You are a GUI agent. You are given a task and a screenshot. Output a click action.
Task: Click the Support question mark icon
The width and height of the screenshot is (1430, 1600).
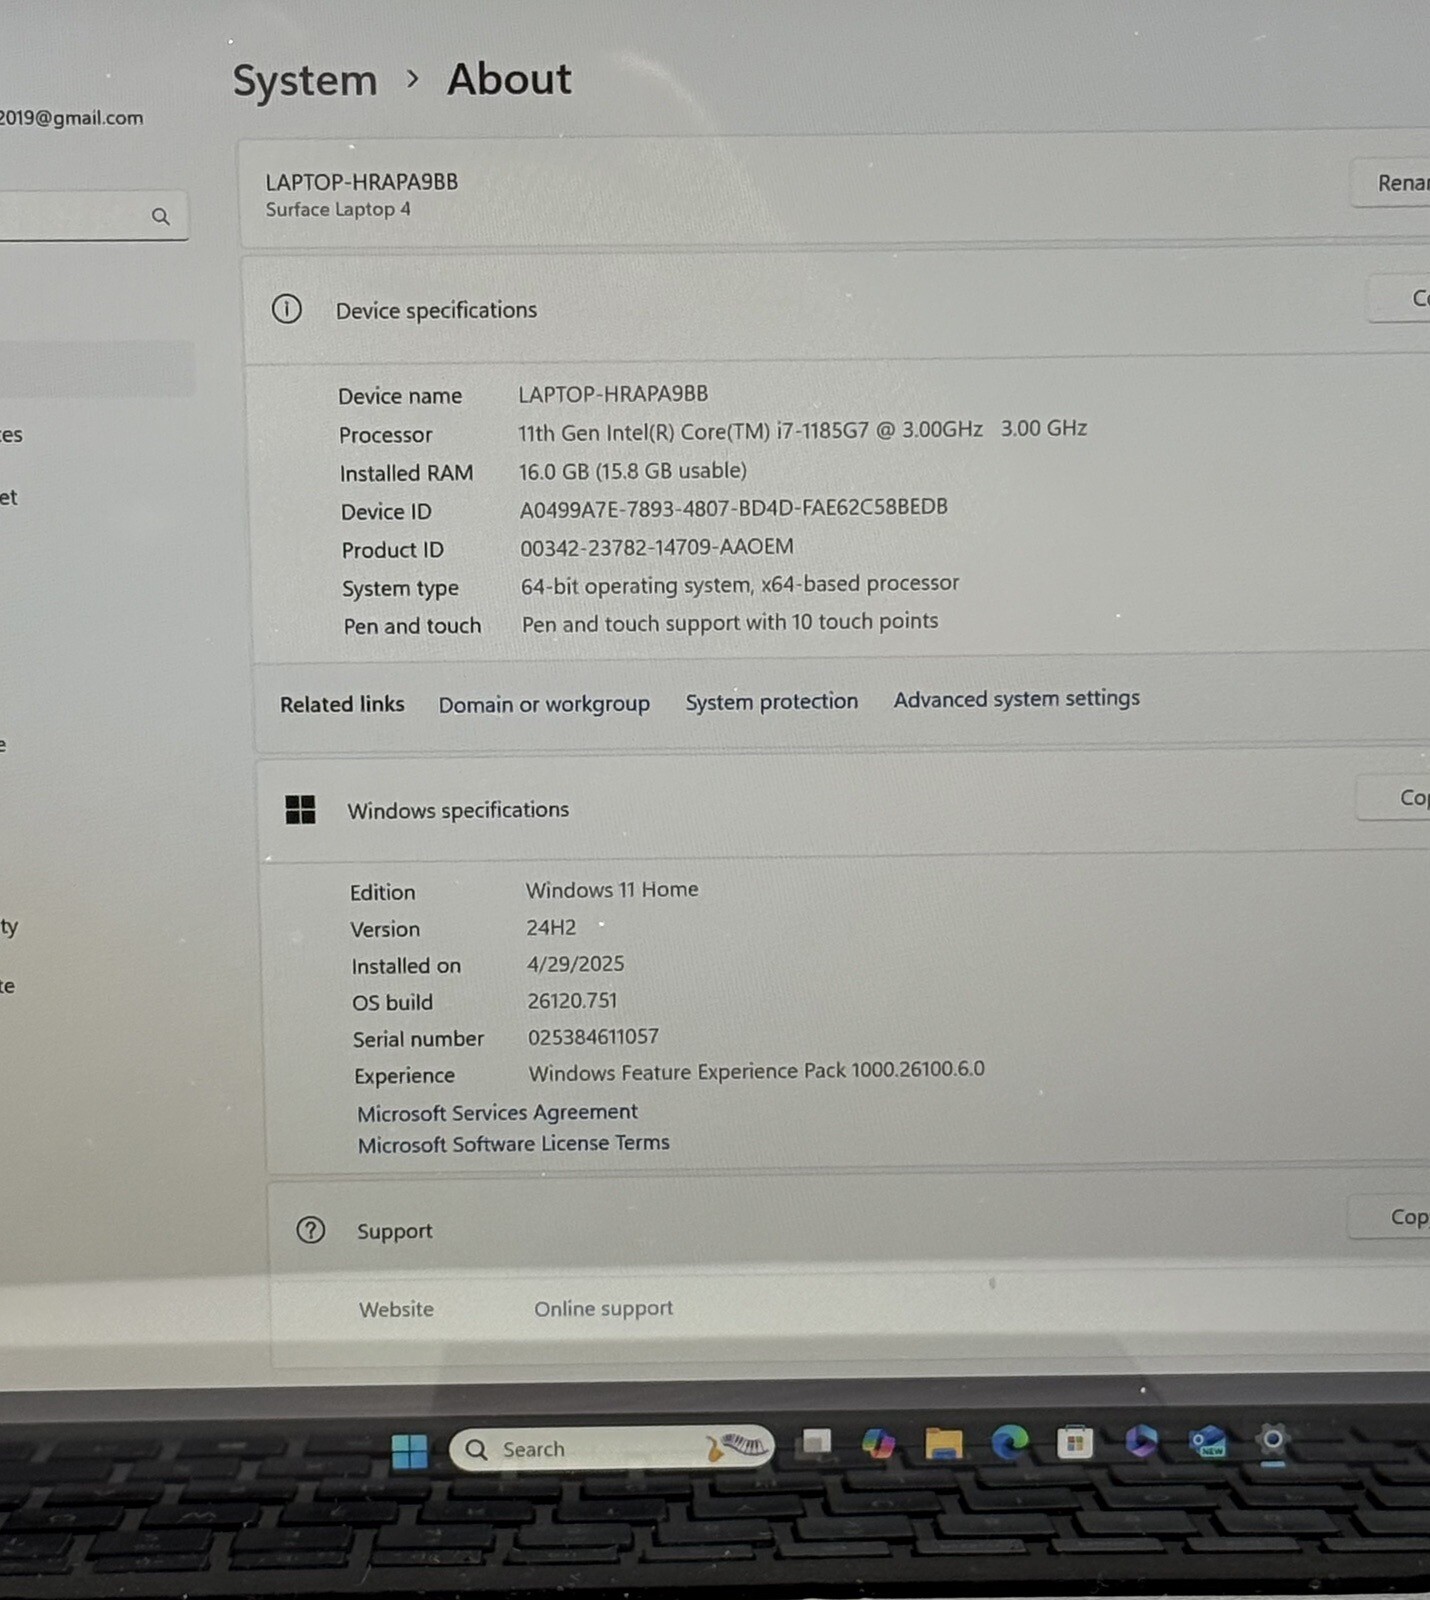(311, 1229)
